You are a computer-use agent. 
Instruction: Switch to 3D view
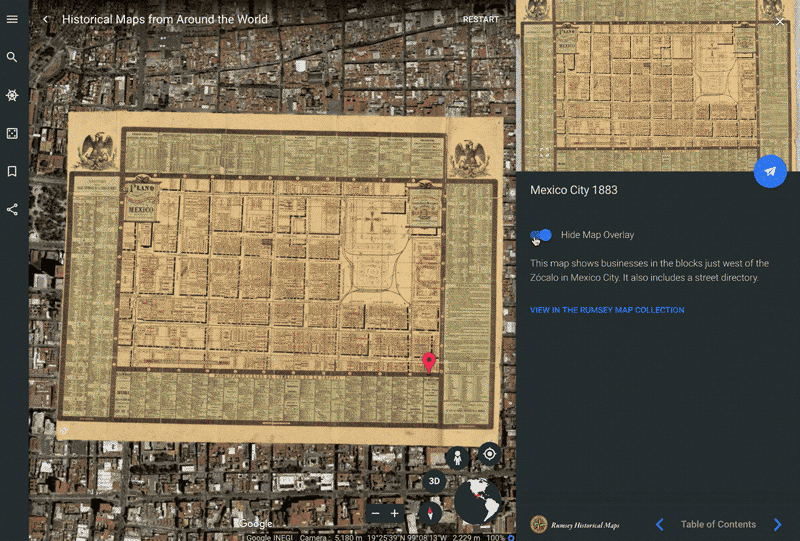(x=434, y=481)
